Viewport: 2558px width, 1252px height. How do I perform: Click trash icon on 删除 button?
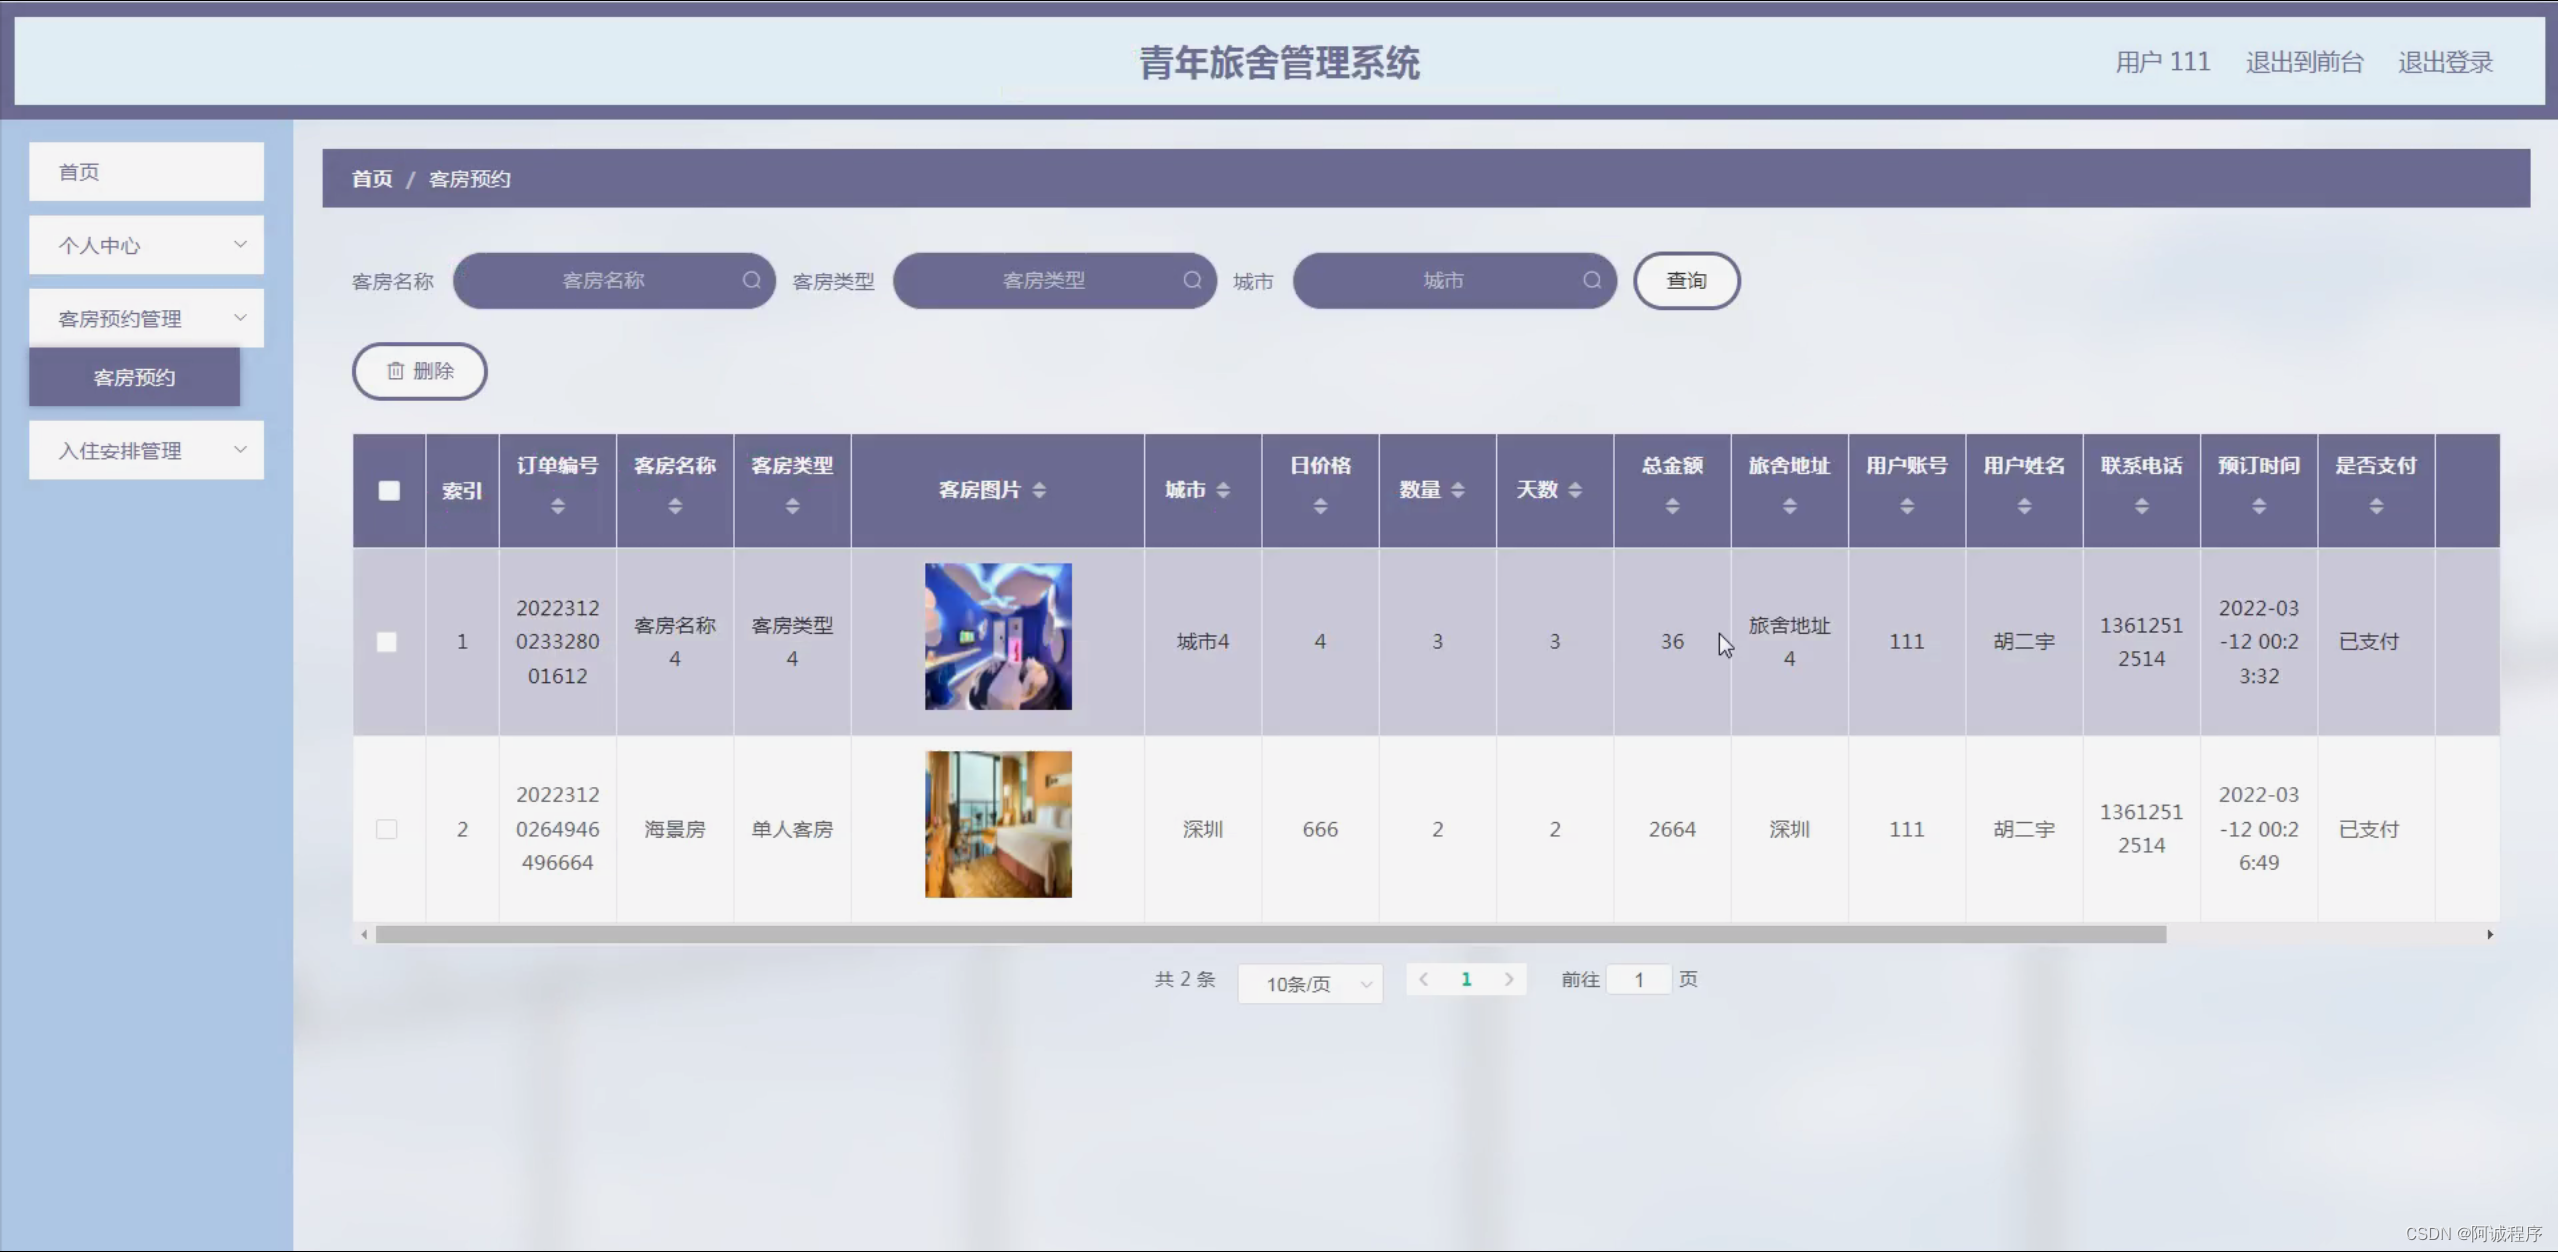tap(396, 371)
